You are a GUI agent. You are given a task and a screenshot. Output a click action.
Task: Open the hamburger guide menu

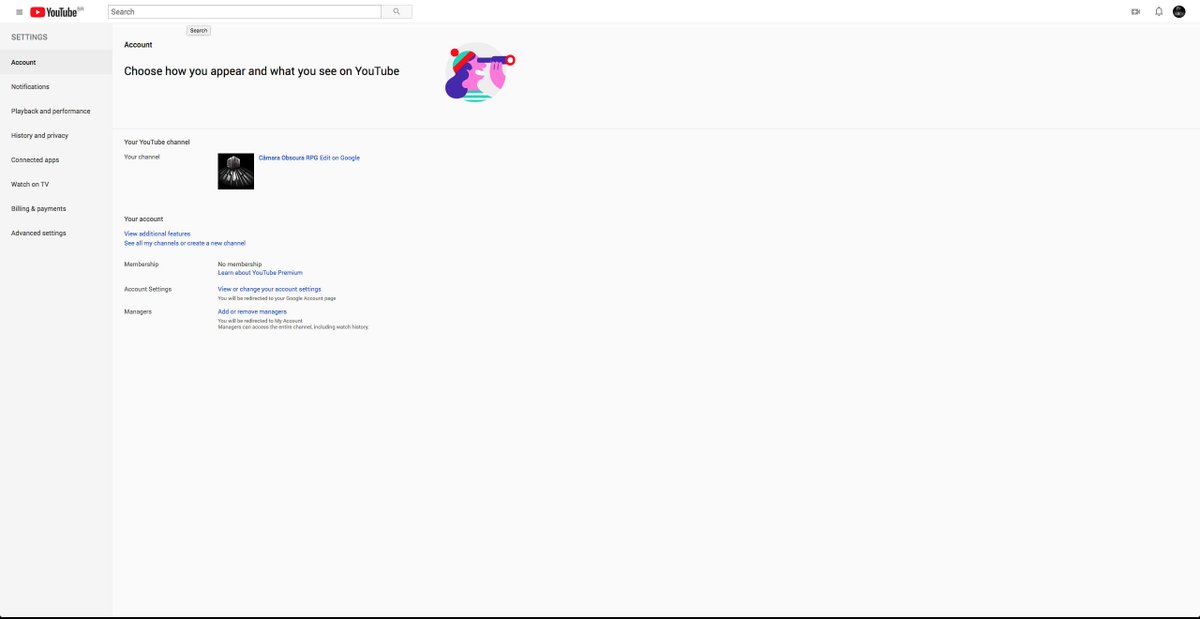[x=19, y=12]
